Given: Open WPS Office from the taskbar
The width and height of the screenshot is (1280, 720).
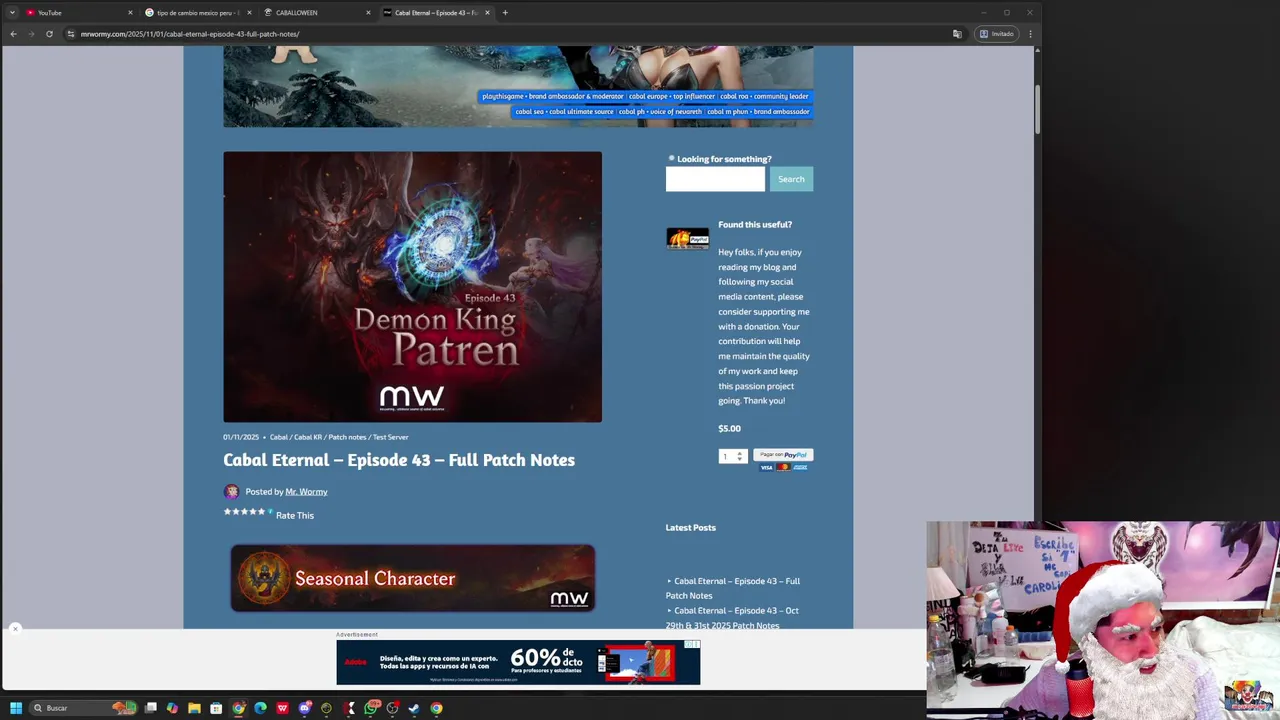Looking at the screenshot, I should 282,708.
